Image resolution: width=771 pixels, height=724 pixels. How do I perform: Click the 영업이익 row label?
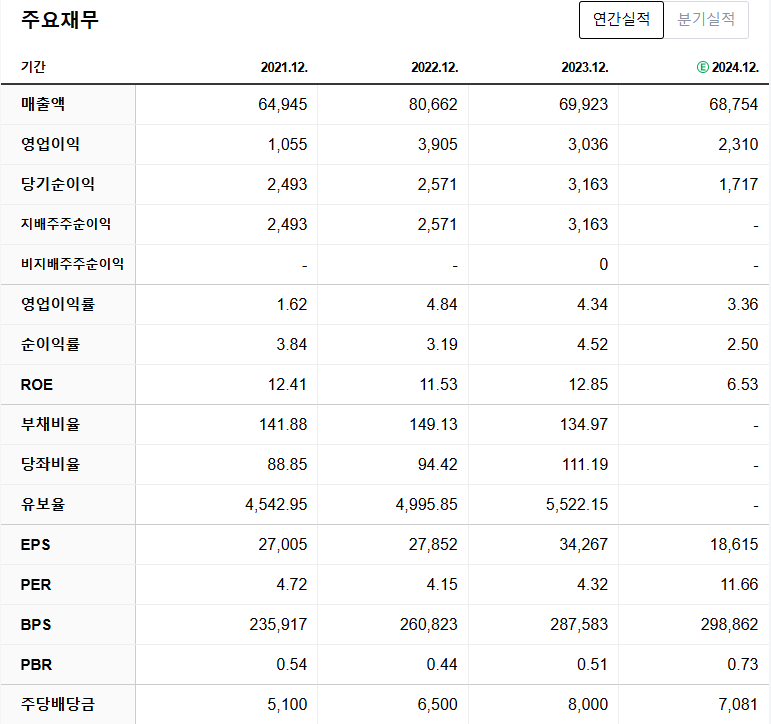point(50,144)
